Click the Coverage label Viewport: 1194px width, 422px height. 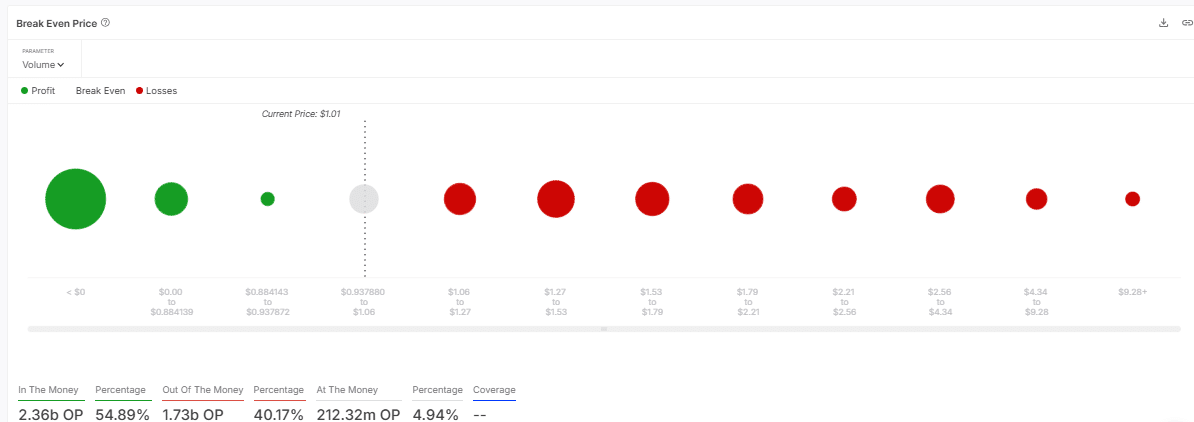(x=494, y=390)
